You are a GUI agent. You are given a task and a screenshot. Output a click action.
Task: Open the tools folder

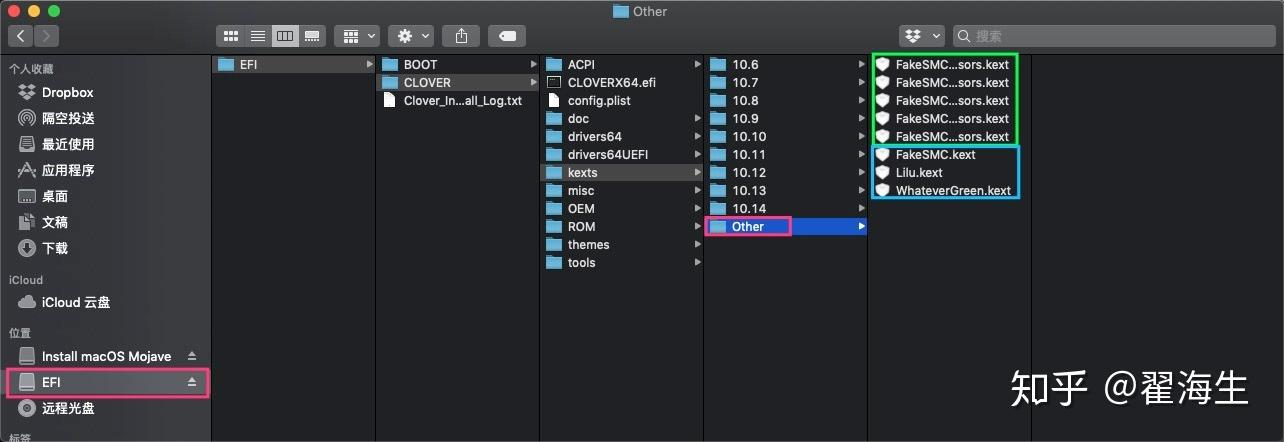click(621, 263)
